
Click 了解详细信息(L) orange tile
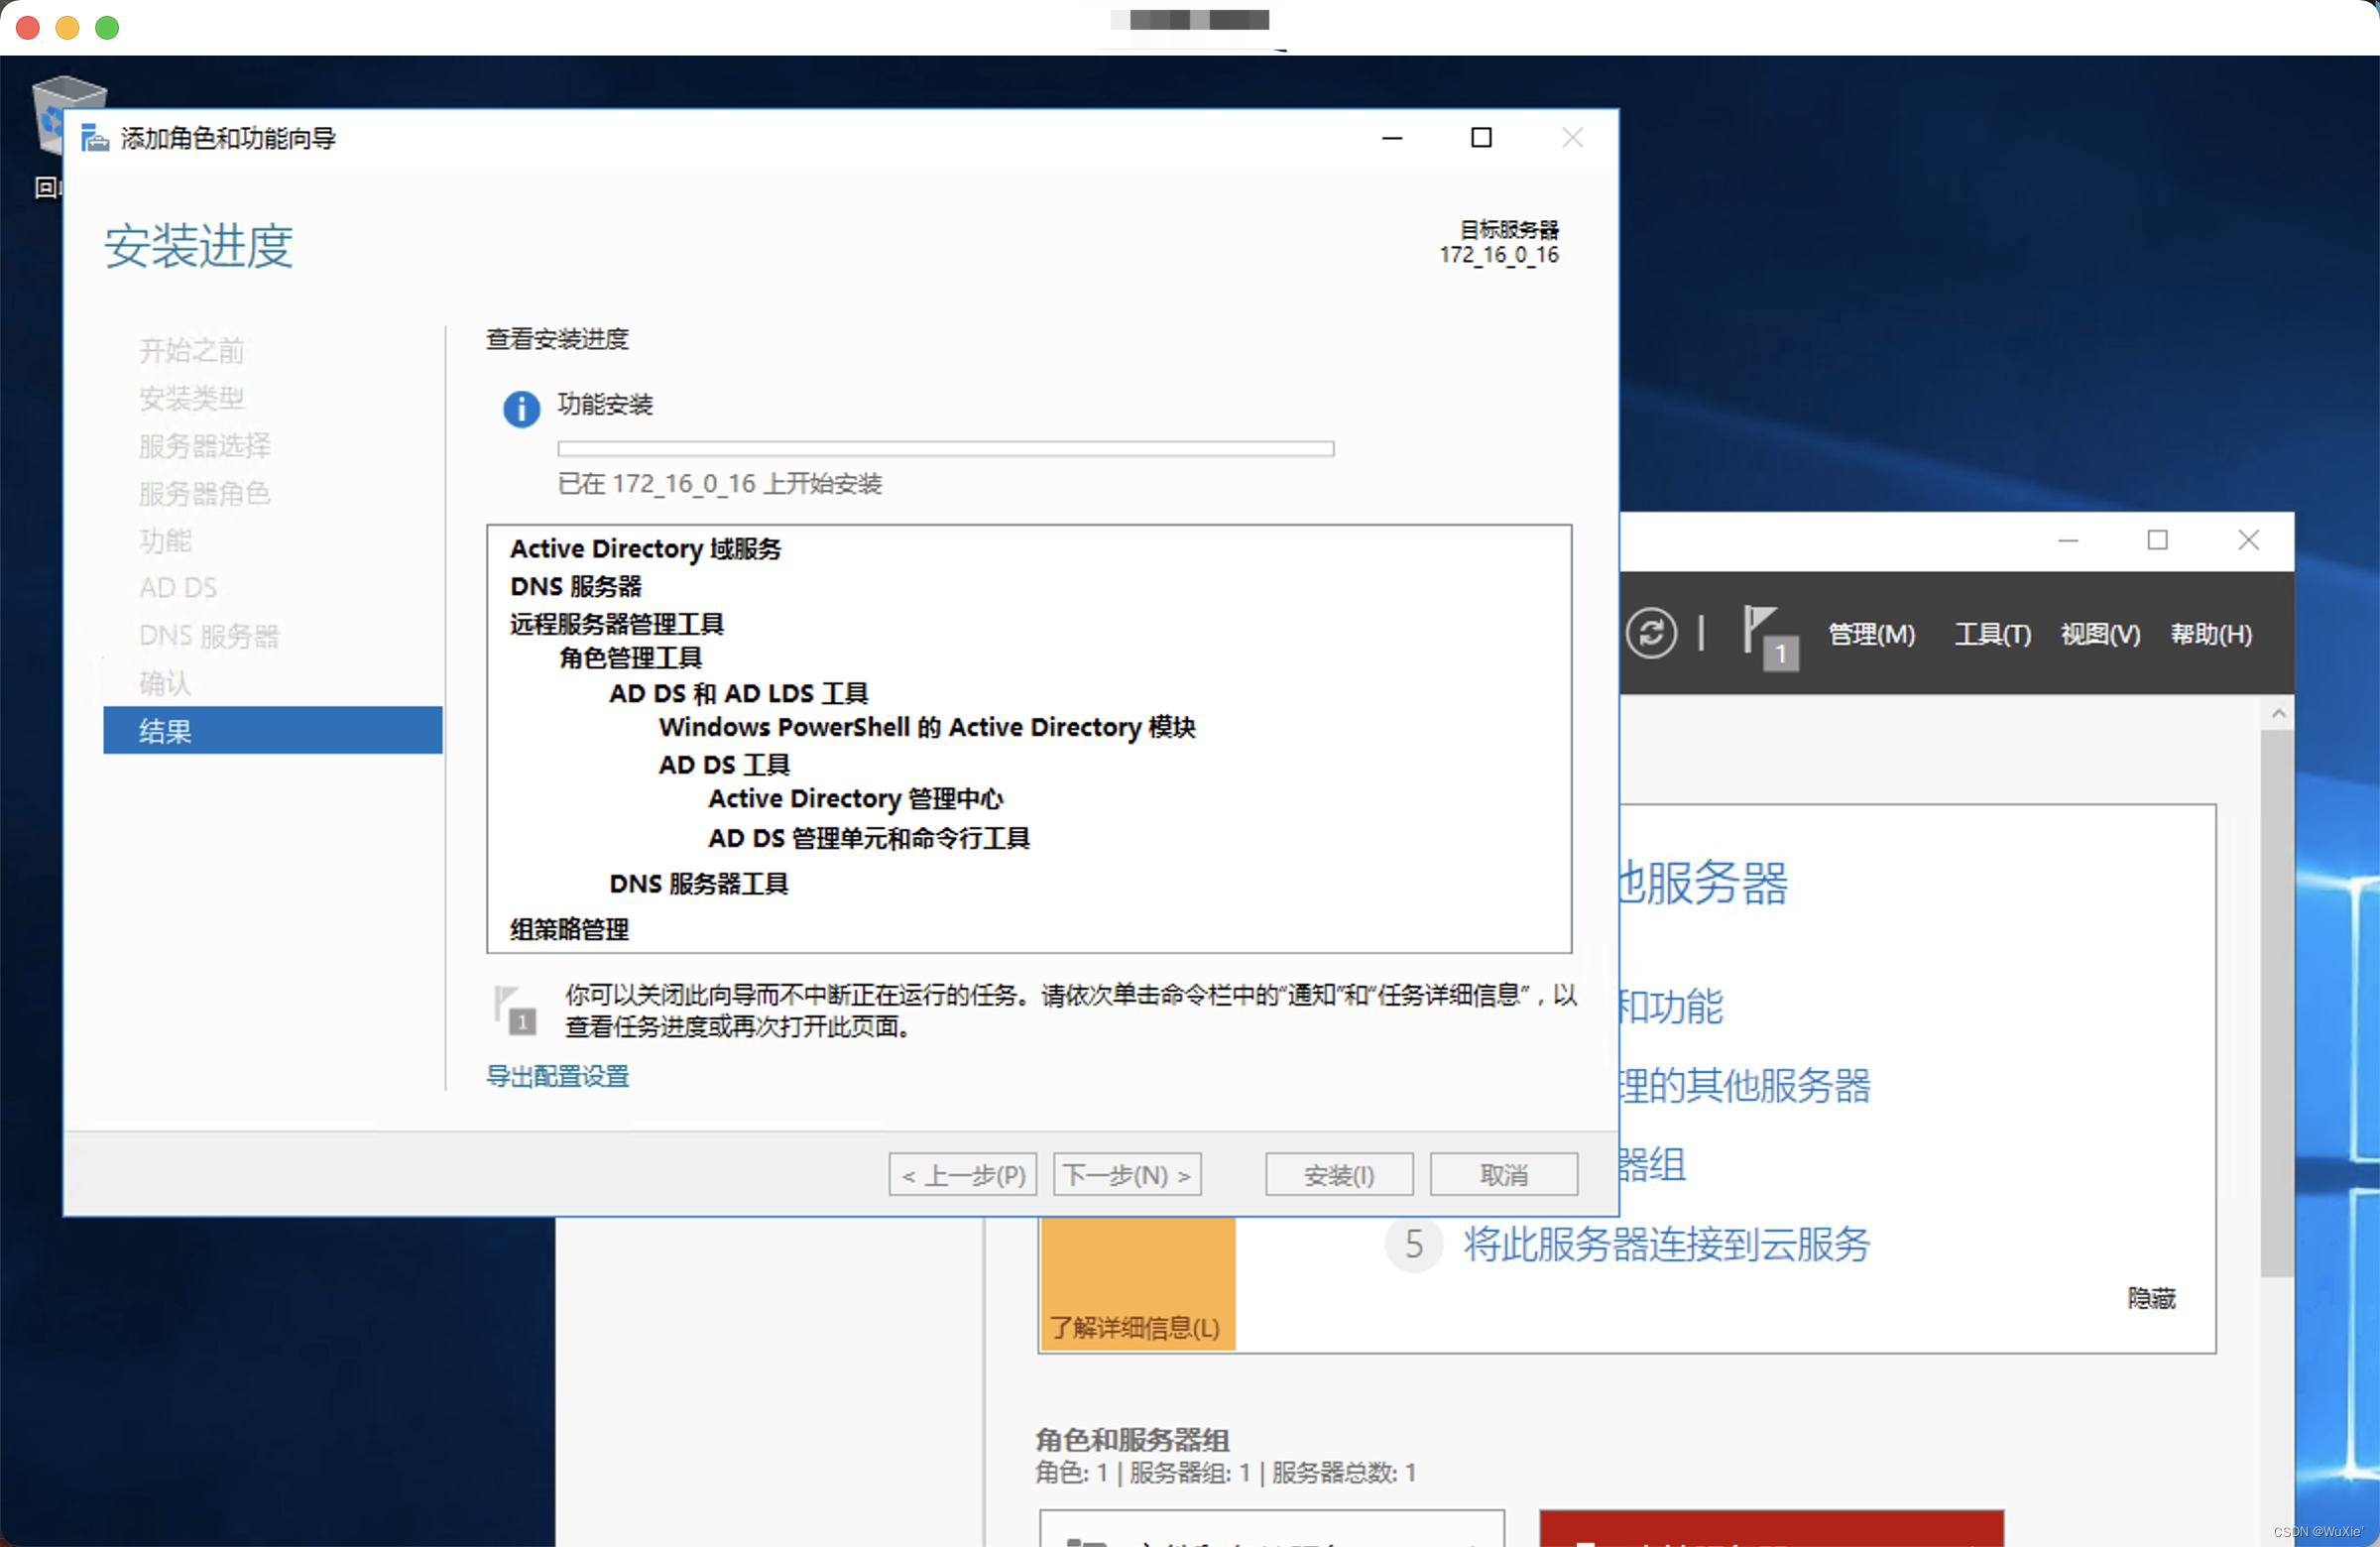tap(1137, 1283)
